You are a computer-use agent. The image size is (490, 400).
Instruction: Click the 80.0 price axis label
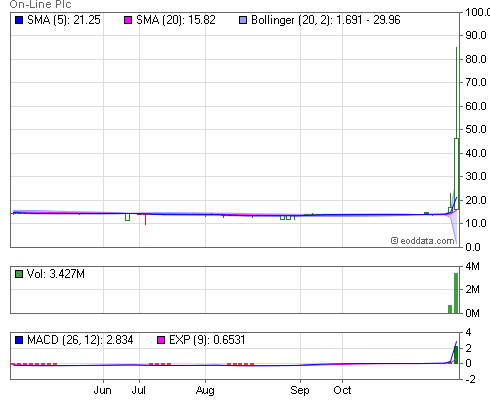pyautogui.click(x=476, y=59)
